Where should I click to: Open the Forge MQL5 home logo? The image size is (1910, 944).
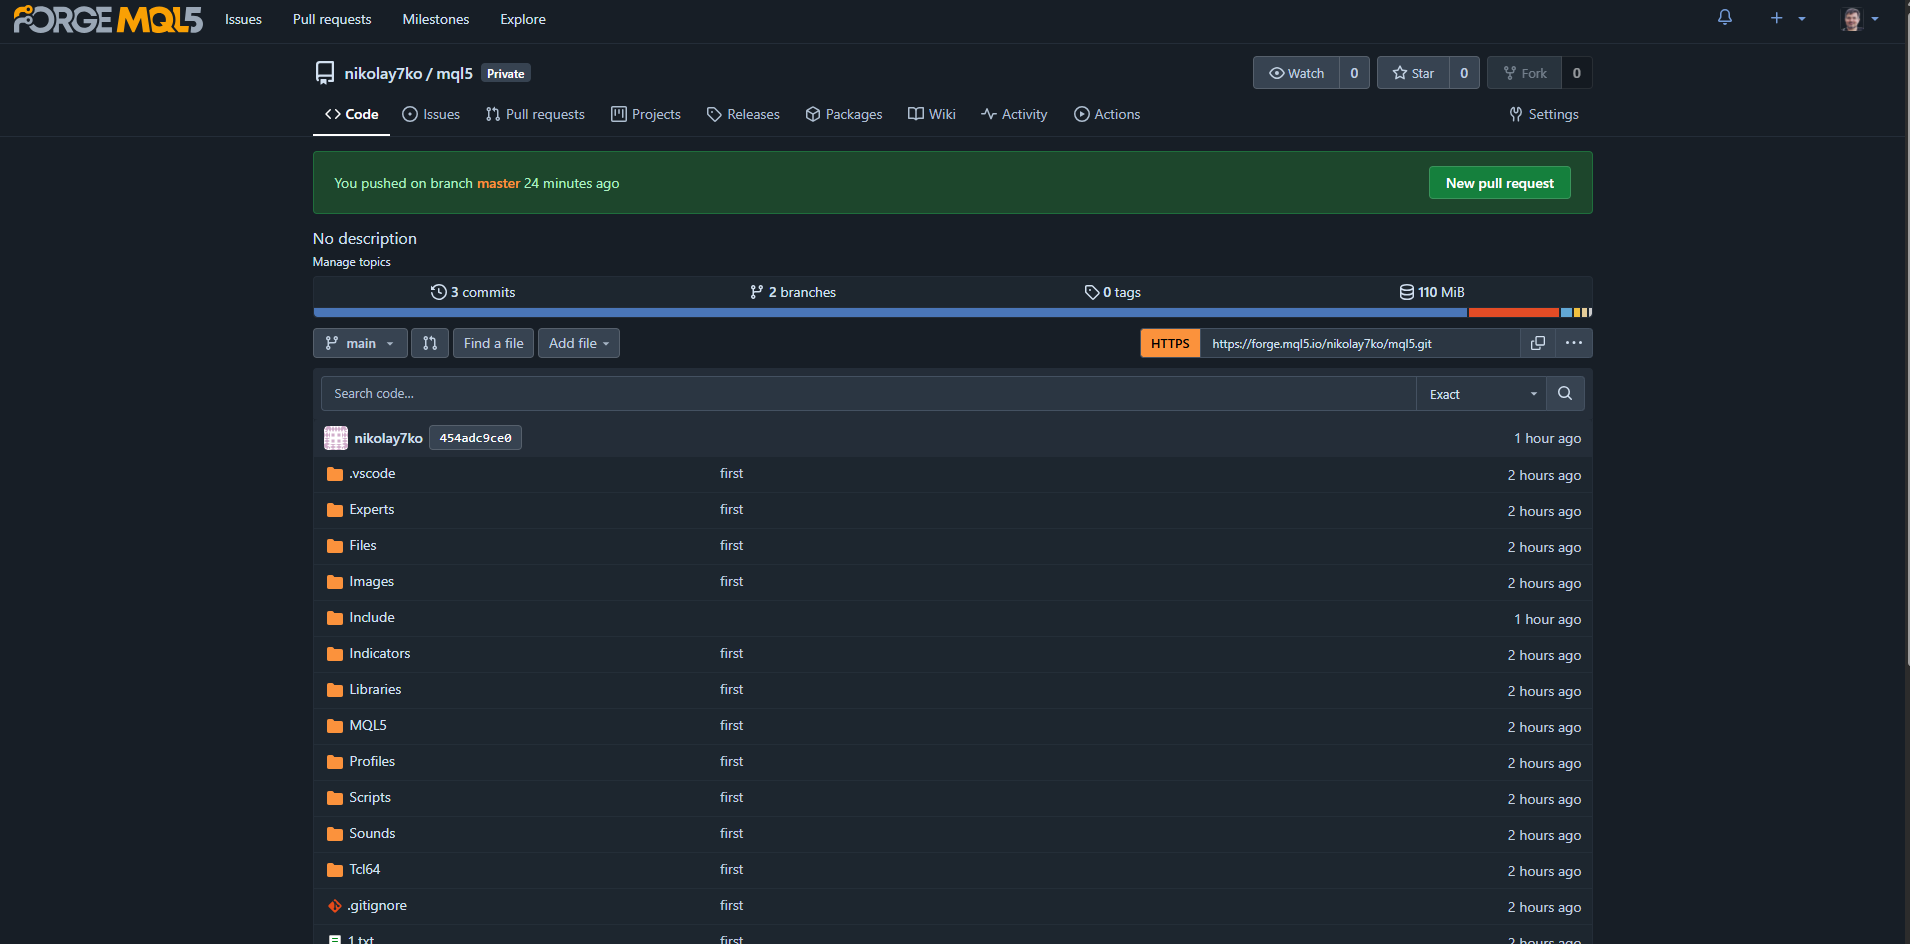tap(108, 19)
